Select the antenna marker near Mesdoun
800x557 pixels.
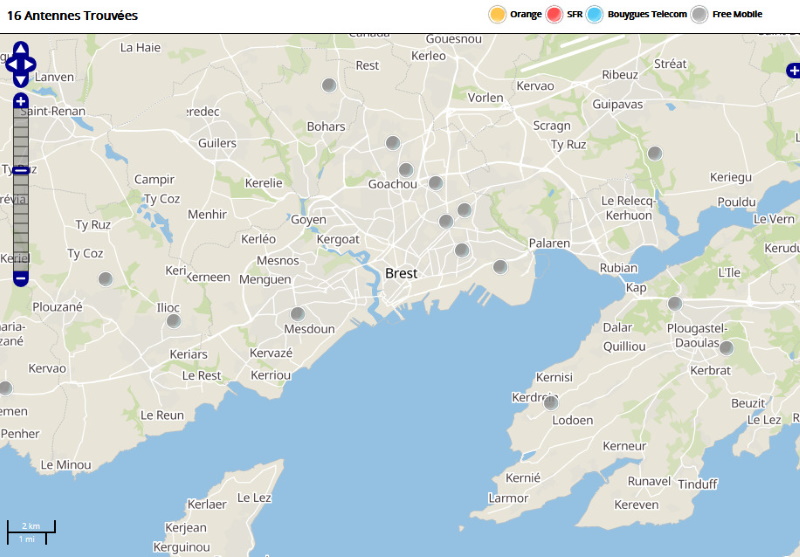pyautogui.click(x=297, y=314)
